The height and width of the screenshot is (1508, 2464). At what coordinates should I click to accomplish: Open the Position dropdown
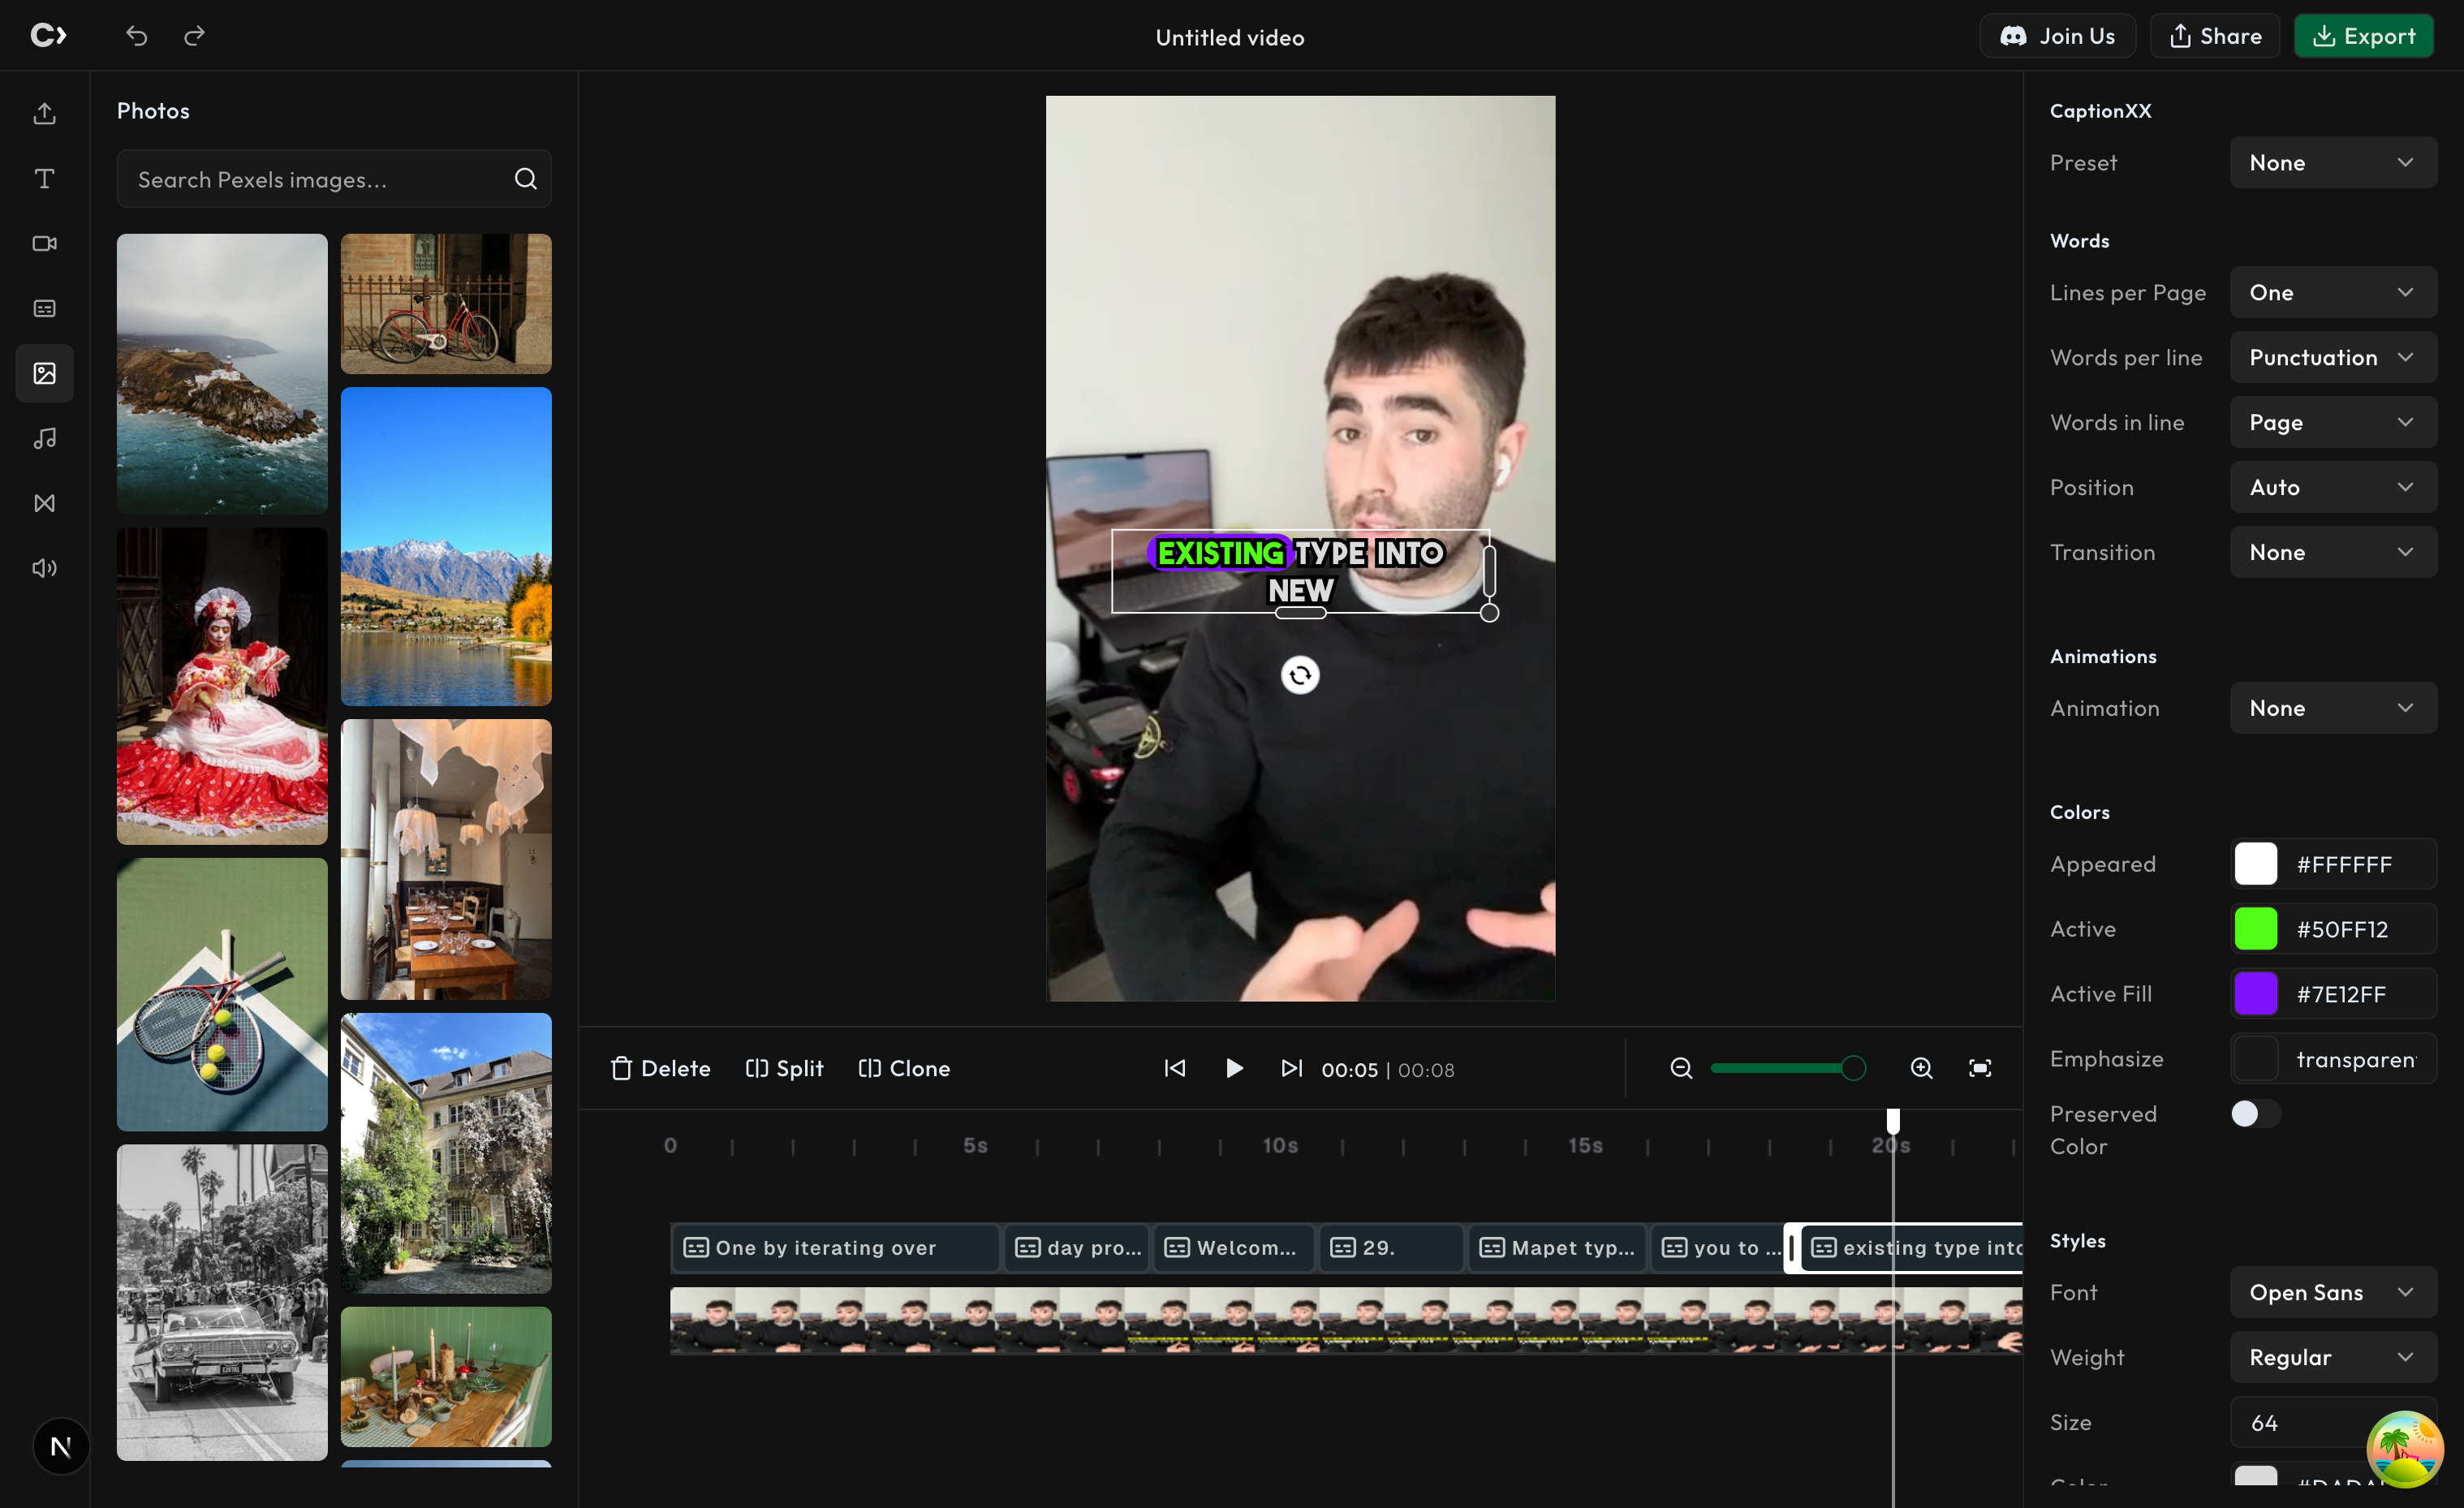tap(2333, 487)
